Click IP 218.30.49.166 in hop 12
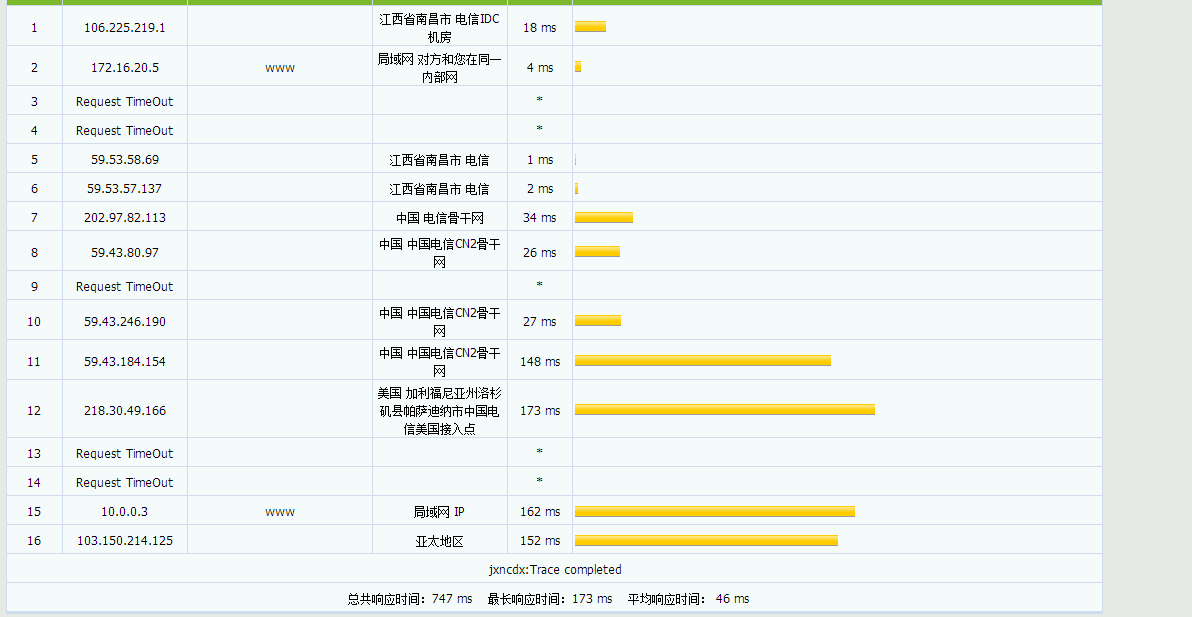 point(125,410)
